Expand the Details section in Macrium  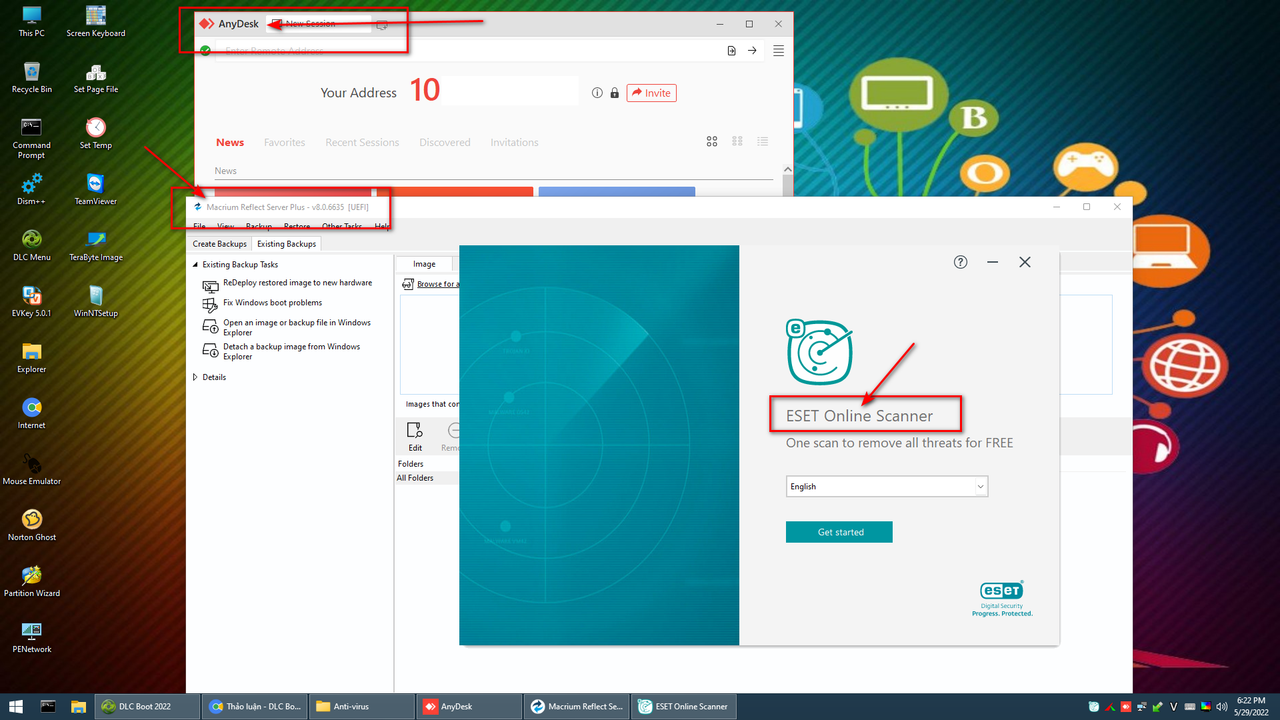click(195, 377)
